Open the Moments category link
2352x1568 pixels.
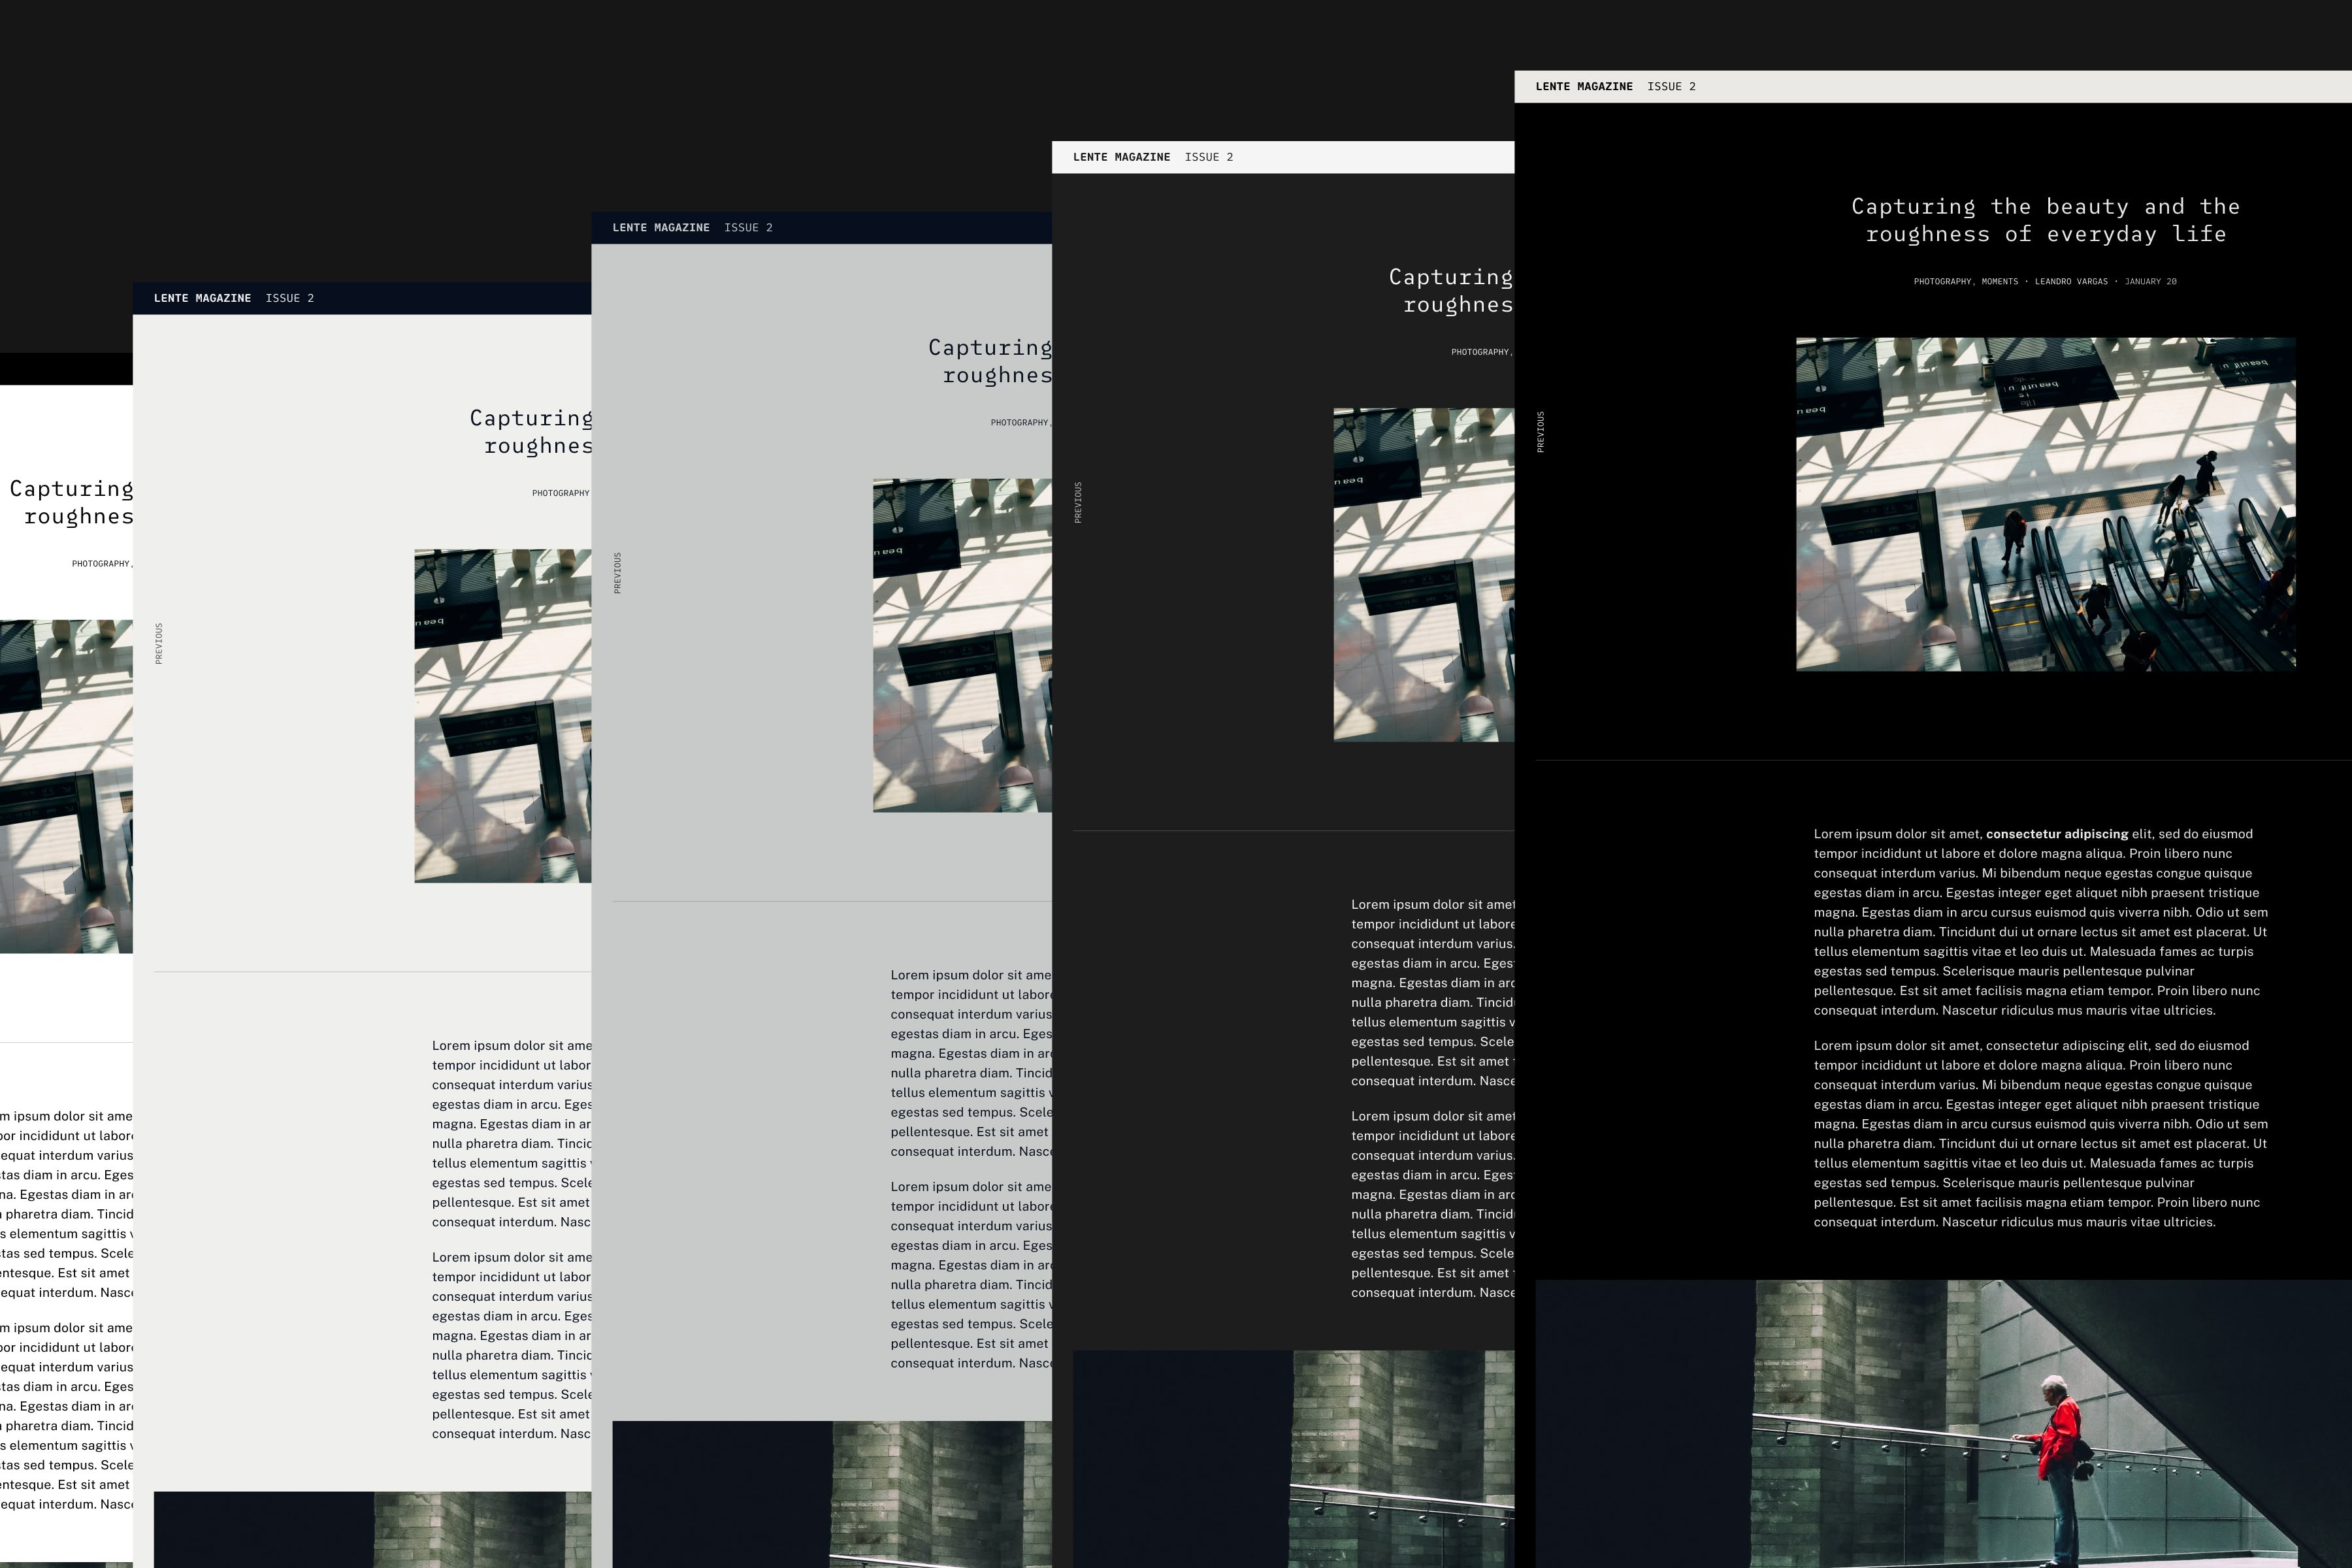1999,282
